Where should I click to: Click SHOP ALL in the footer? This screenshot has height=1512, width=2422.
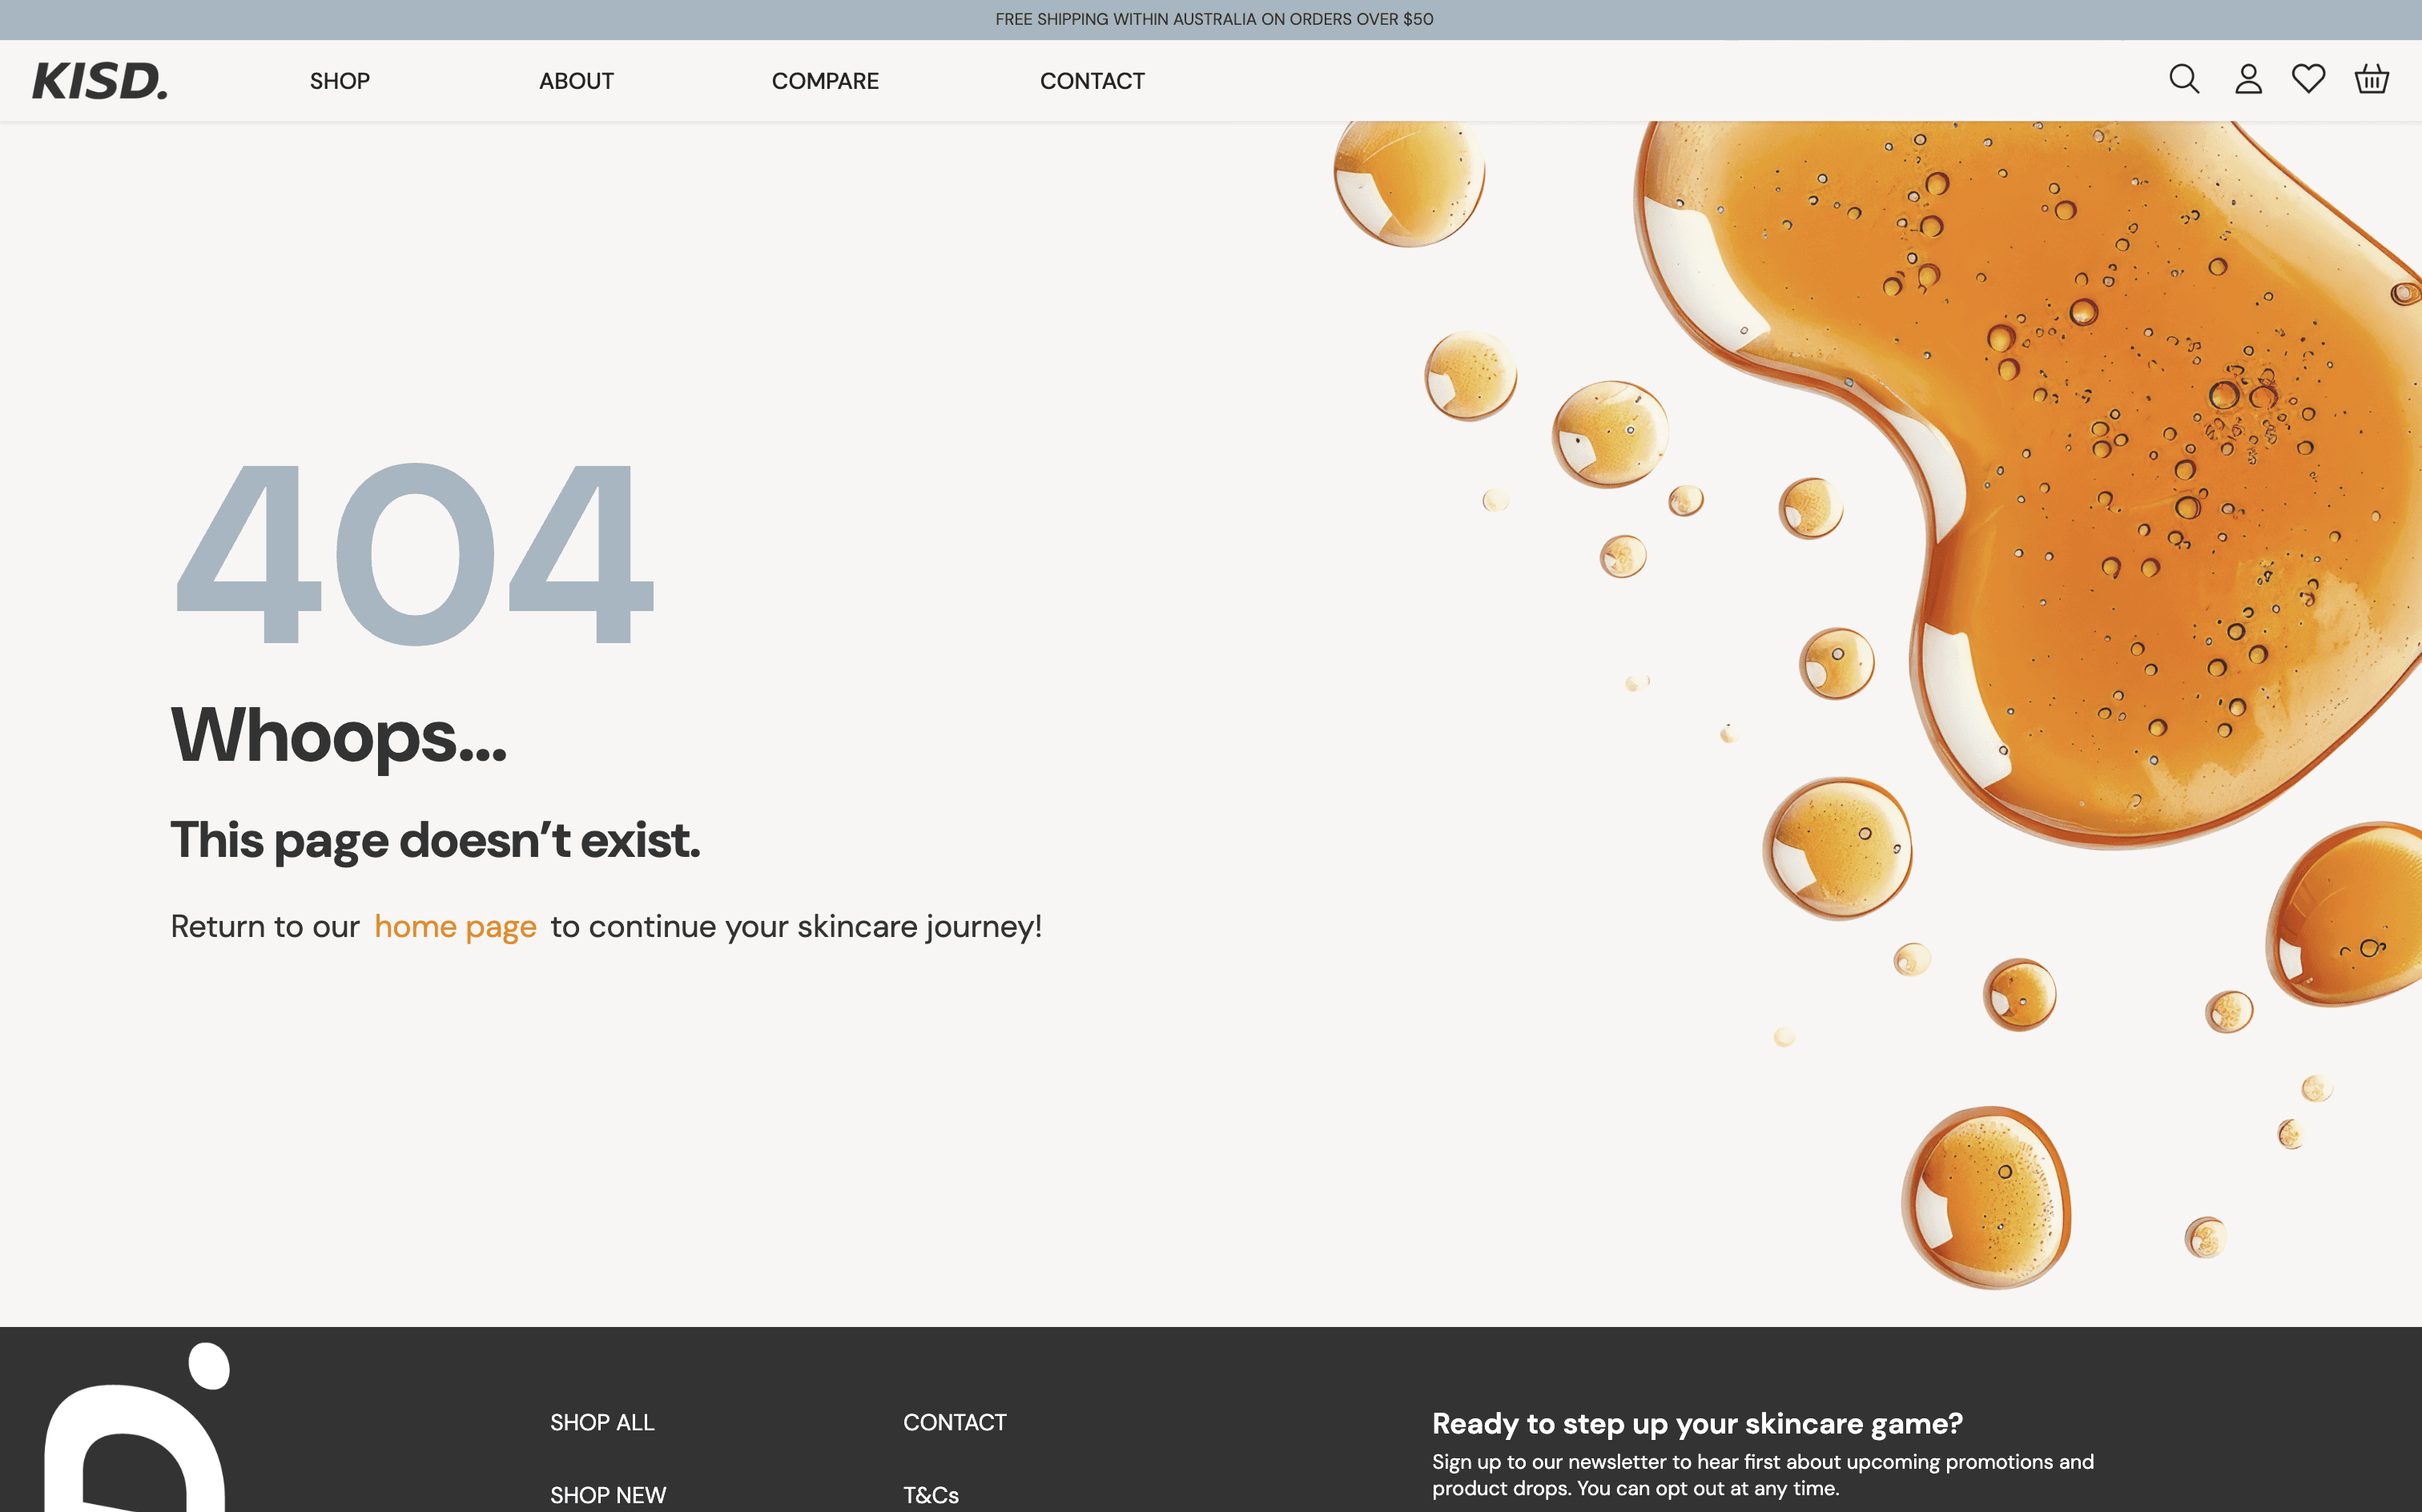pos(602,1422)
